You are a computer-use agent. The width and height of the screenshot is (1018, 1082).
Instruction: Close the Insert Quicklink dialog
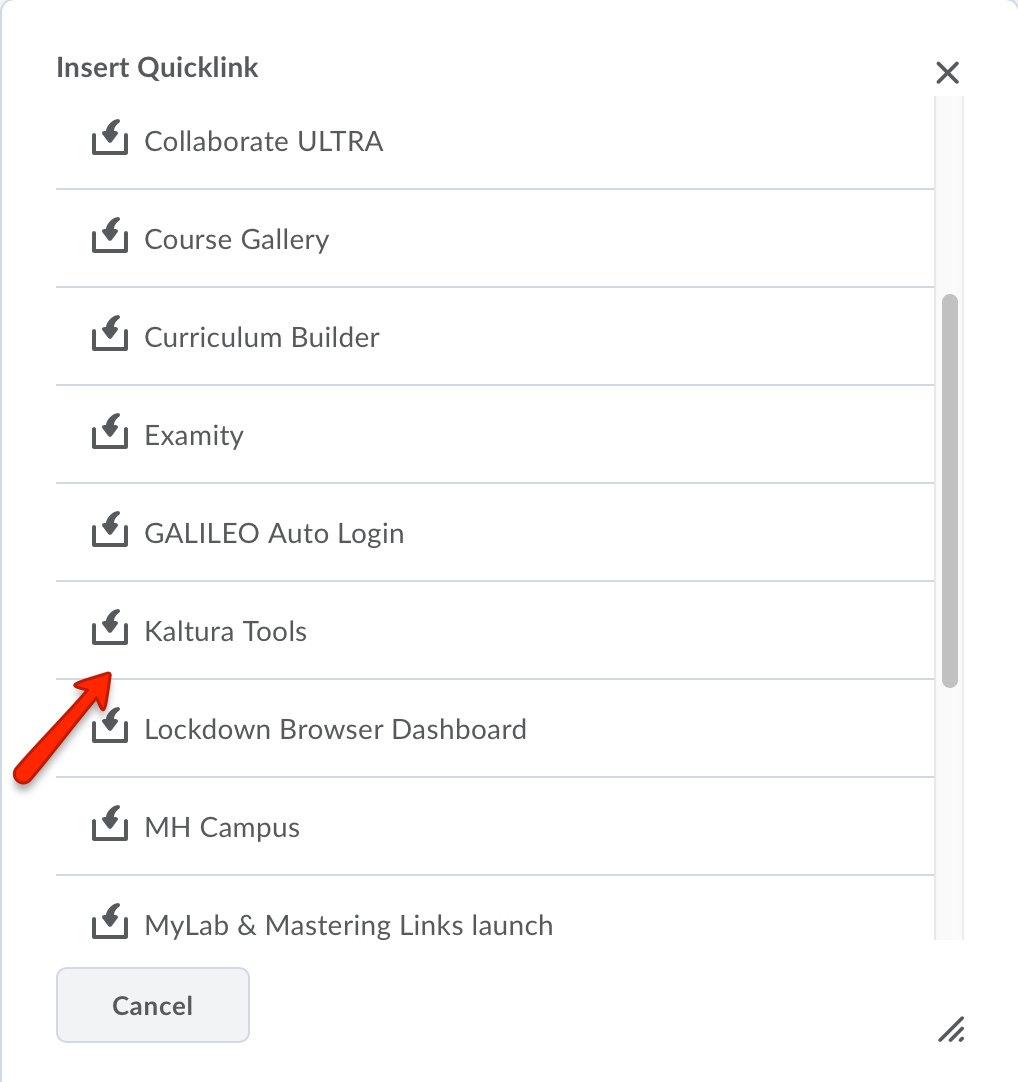click(x=947, y=72)
